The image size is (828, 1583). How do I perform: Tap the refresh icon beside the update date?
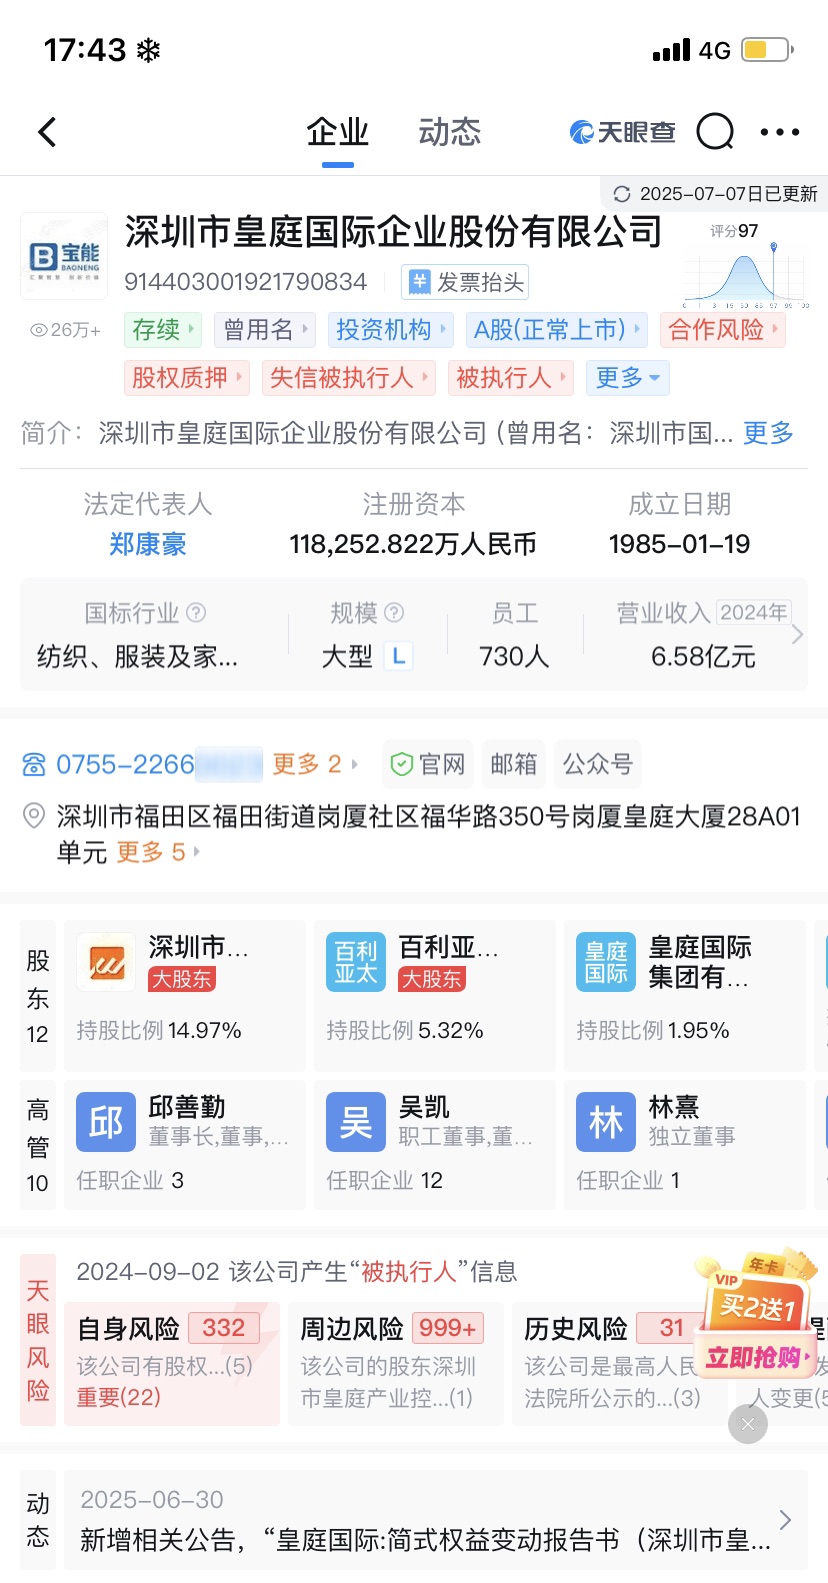[x=622, y=194]
